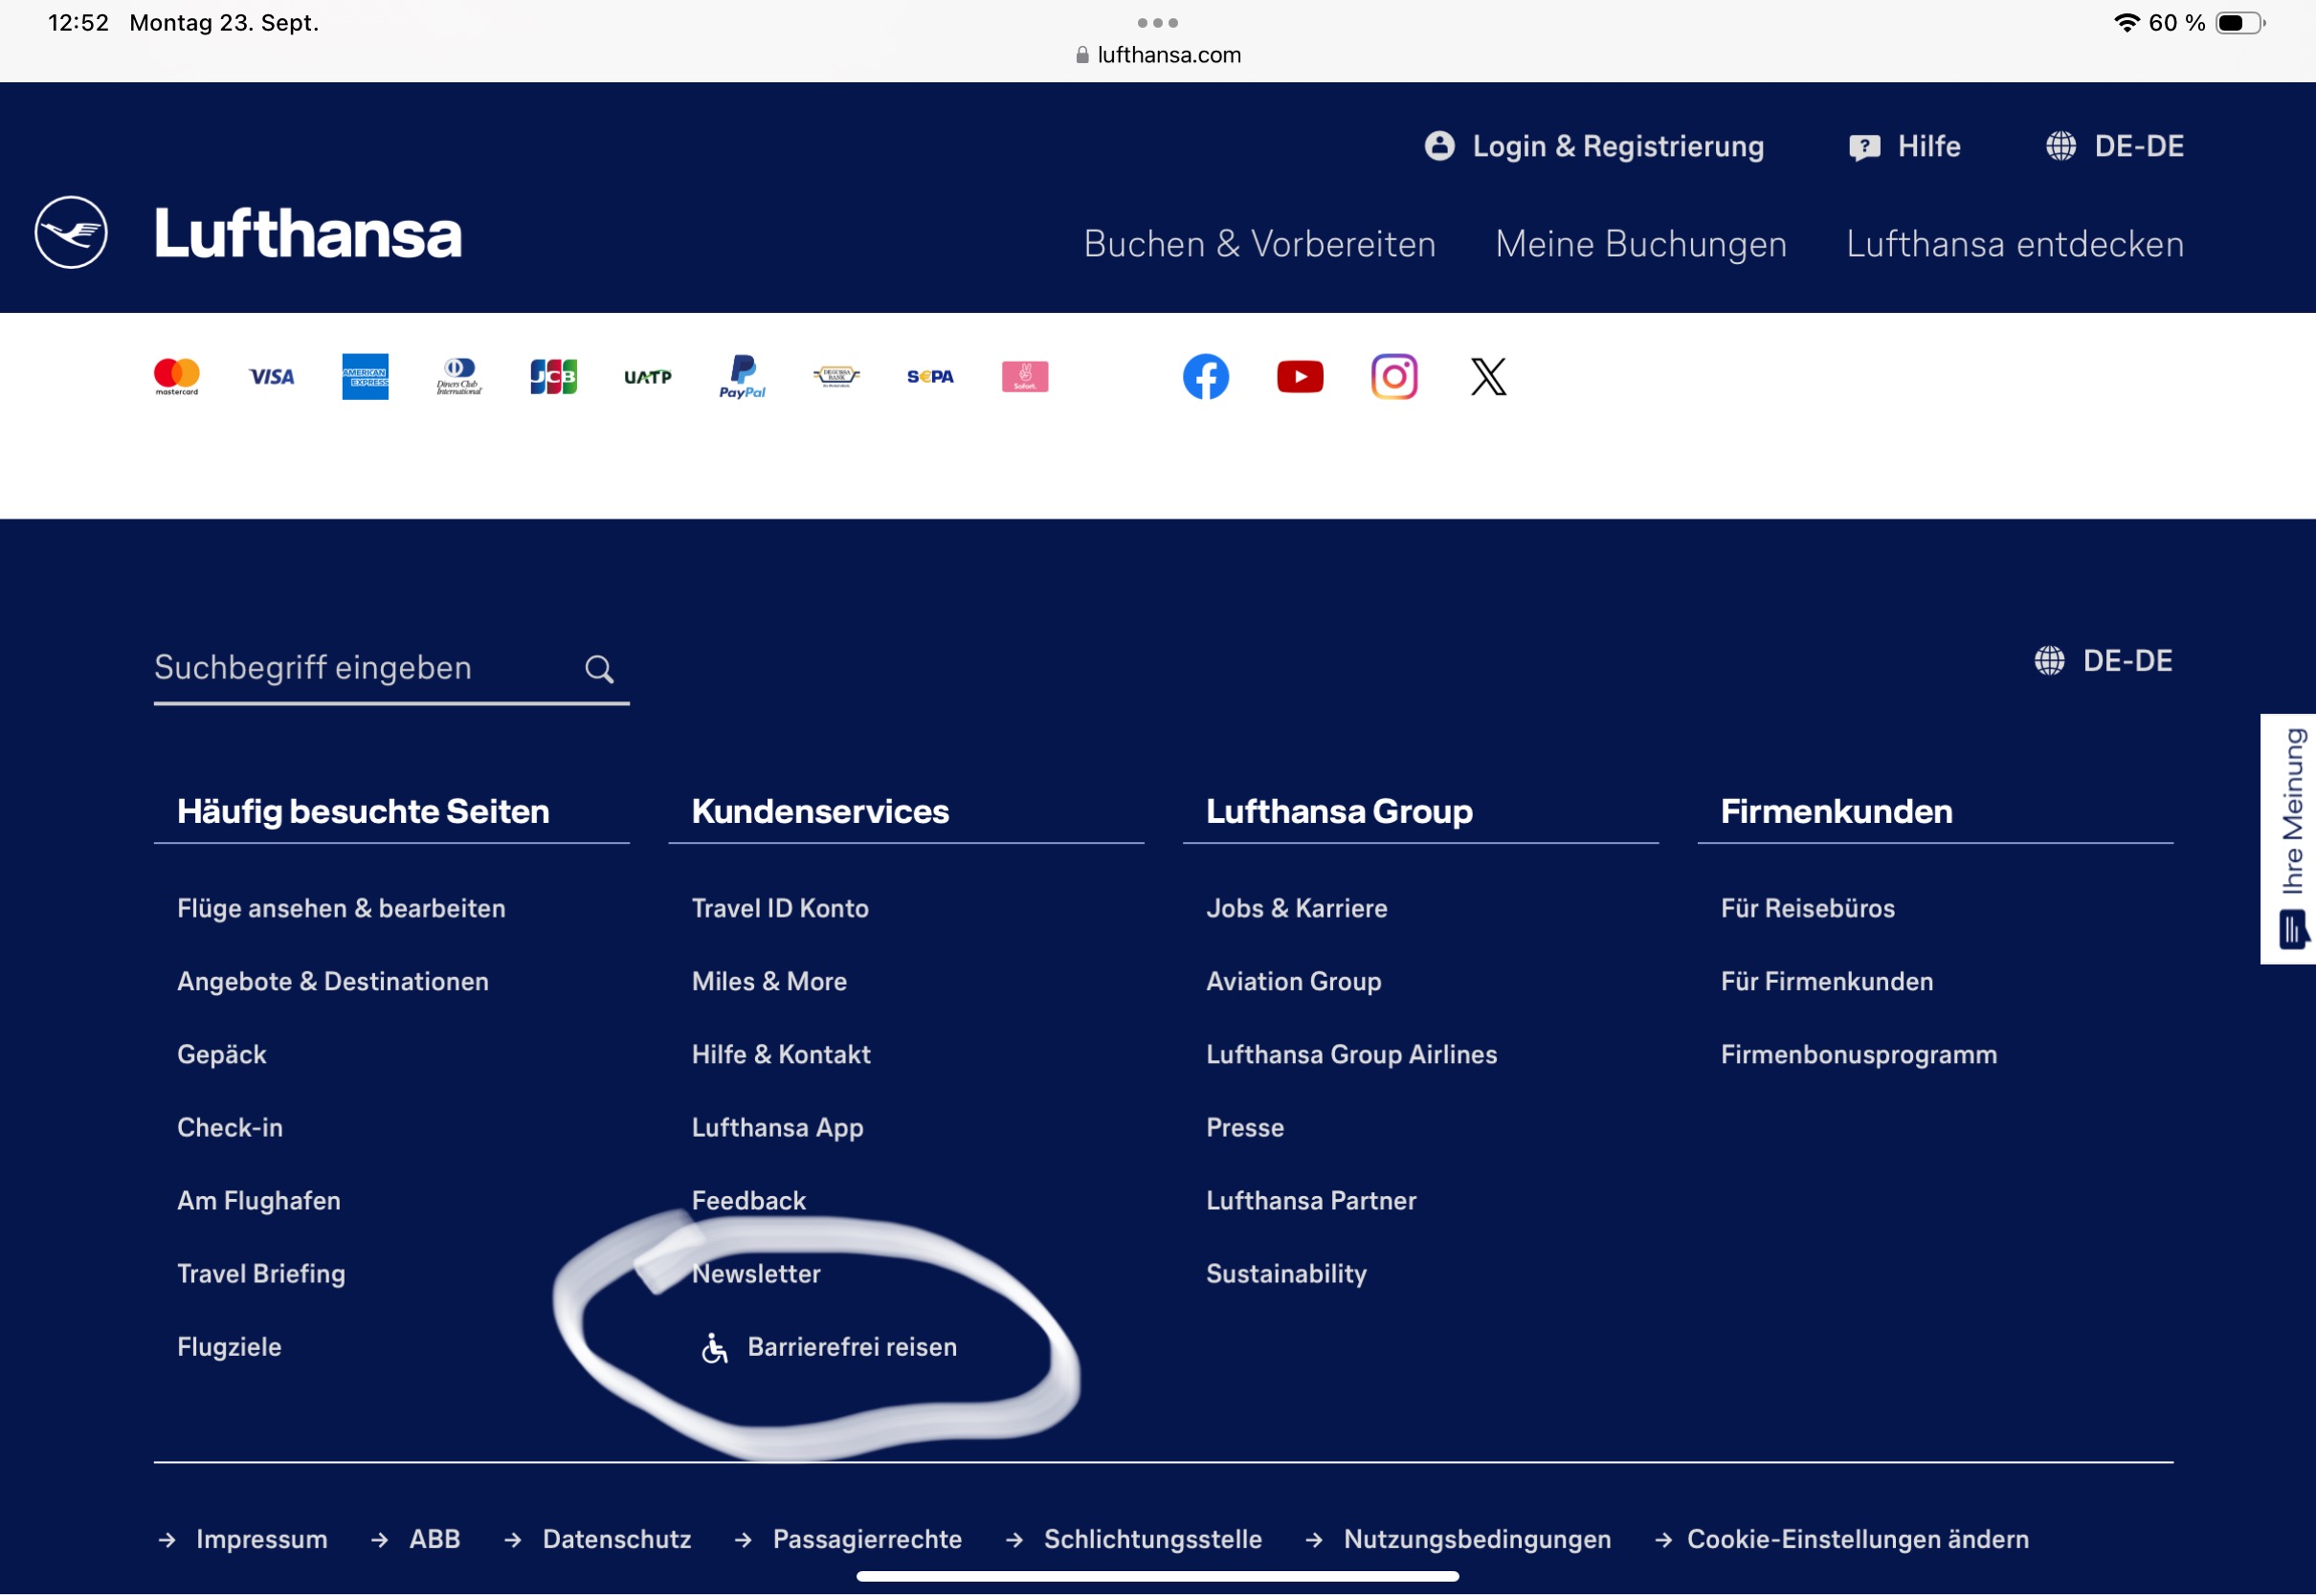This screenshot has width=2316, height=1596.
Task: Click the Diners Club International icon
Action: click(x=459, y=377)
